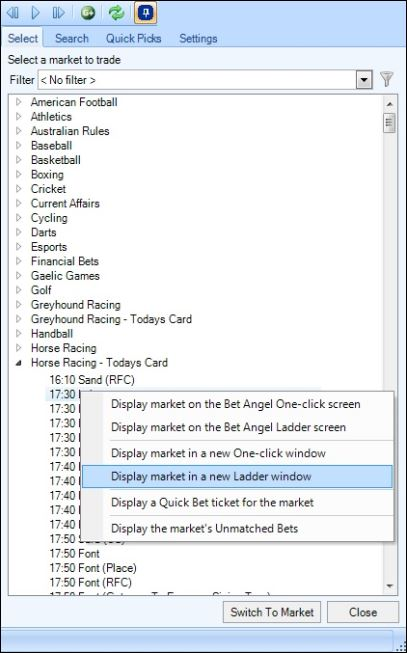This screenshot has width=407, height=653.
Task: Click the single forward play arrow icon
Action: click(35, 13)
